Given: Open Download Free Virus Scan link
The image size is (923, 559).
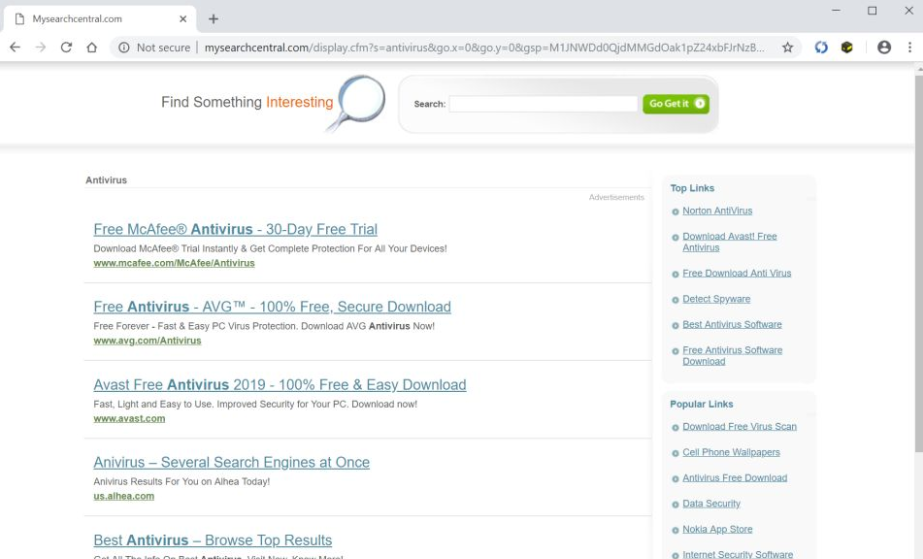Looking at the screenshot, I should click(739, 427).
